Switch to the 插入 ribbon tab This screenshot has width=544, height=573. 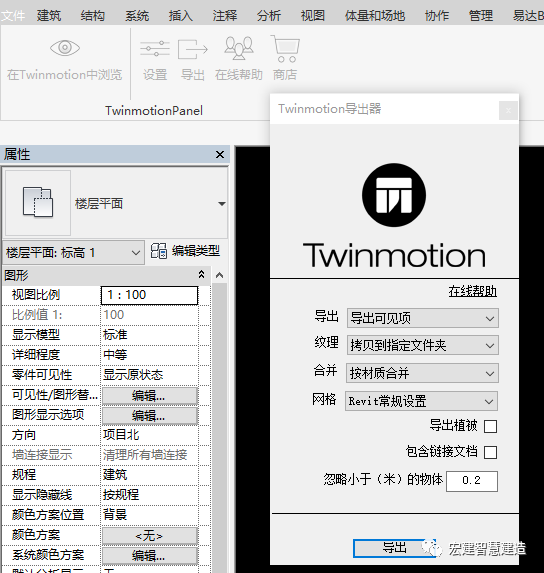point(180,16)
